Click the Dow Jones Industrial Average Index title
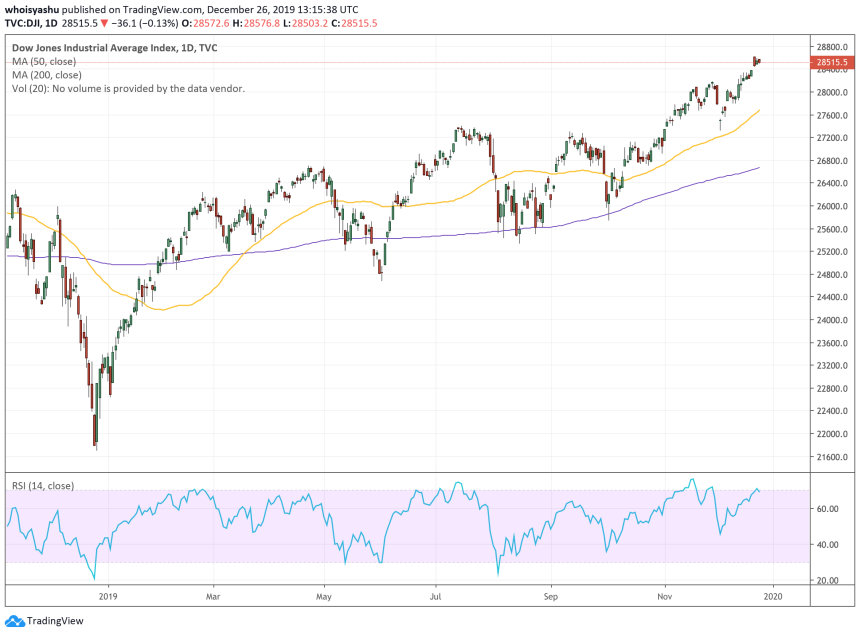Viewport: 860px width, 635px height. click(x=113, y=45)
